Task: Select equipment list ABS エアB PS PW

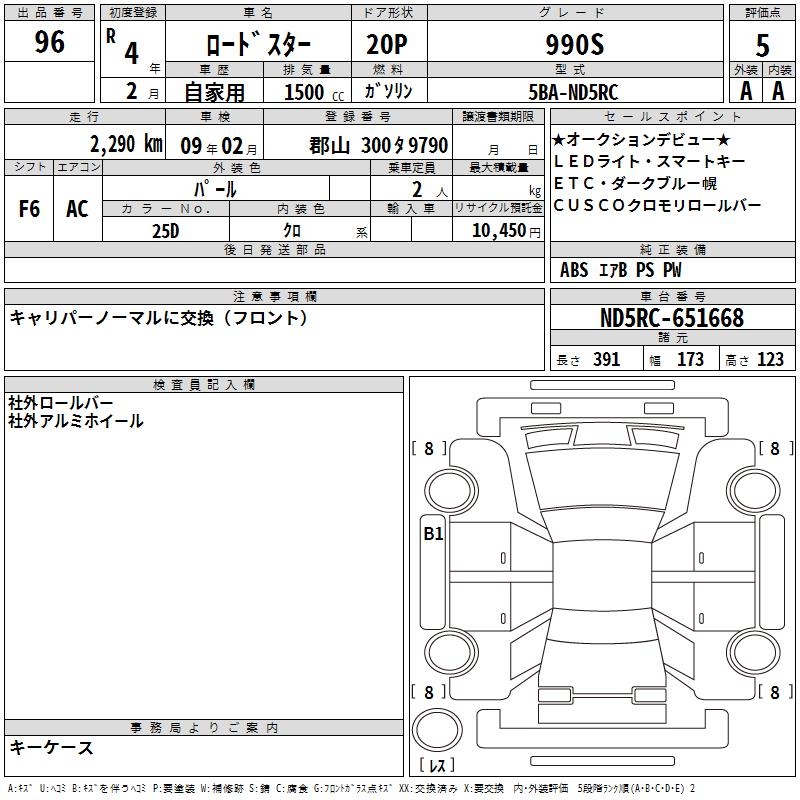Action: pyautogui.click(x=620, y=270)
